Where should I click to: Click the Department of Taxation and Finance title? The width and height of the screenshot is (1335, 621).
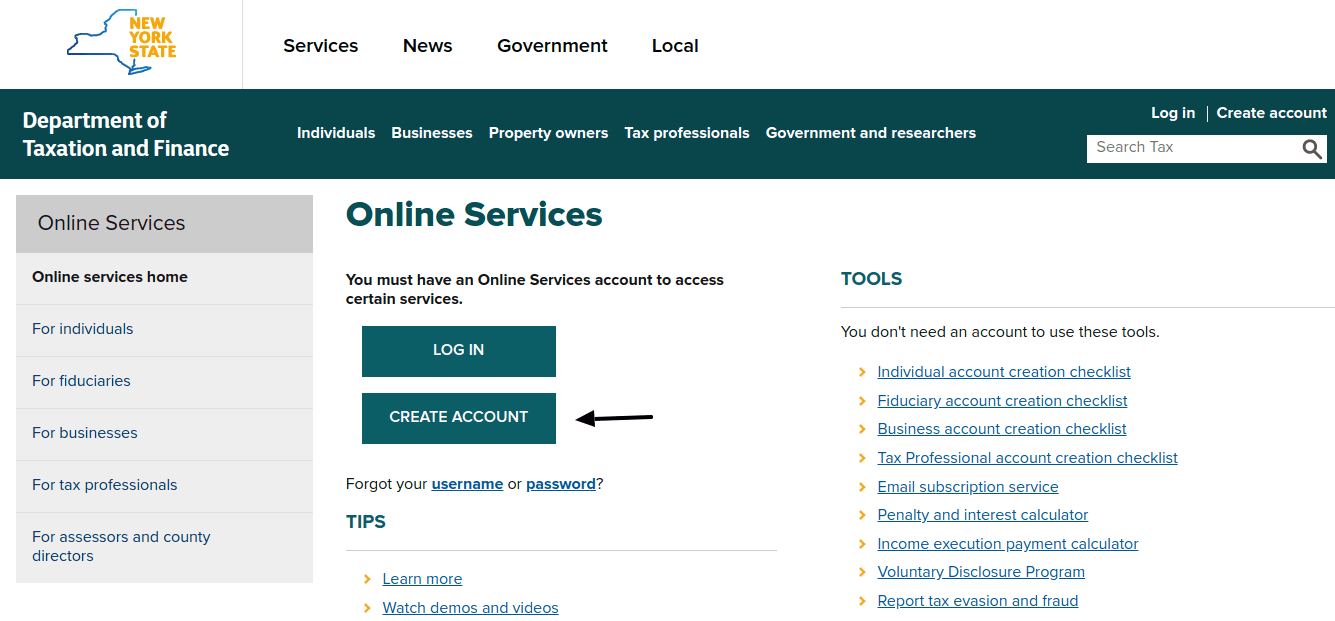126,134
